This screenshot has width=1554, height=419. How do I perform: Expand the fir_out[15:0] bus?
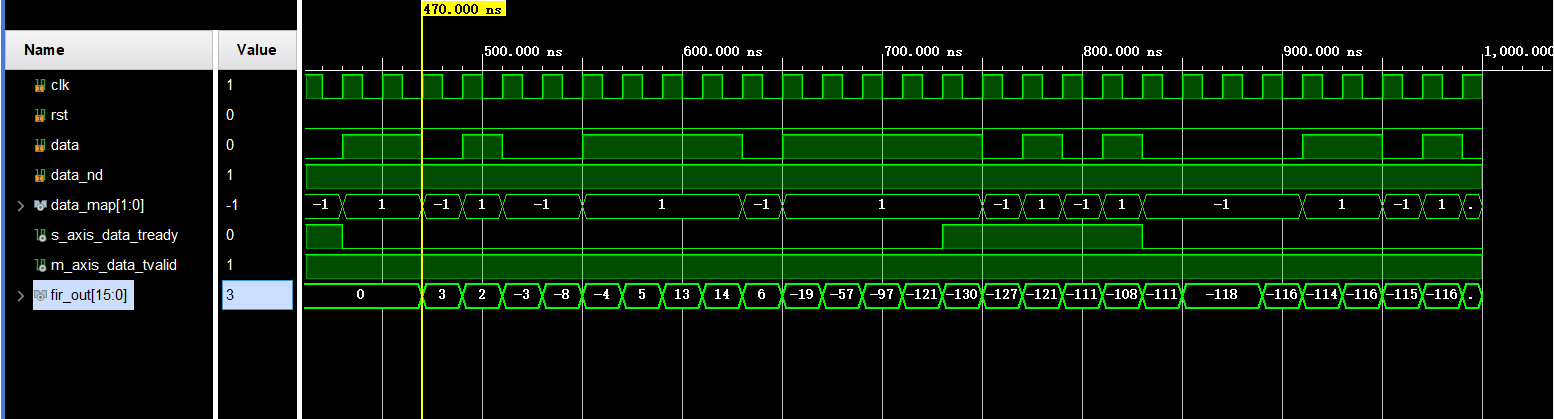click(20, 295)
